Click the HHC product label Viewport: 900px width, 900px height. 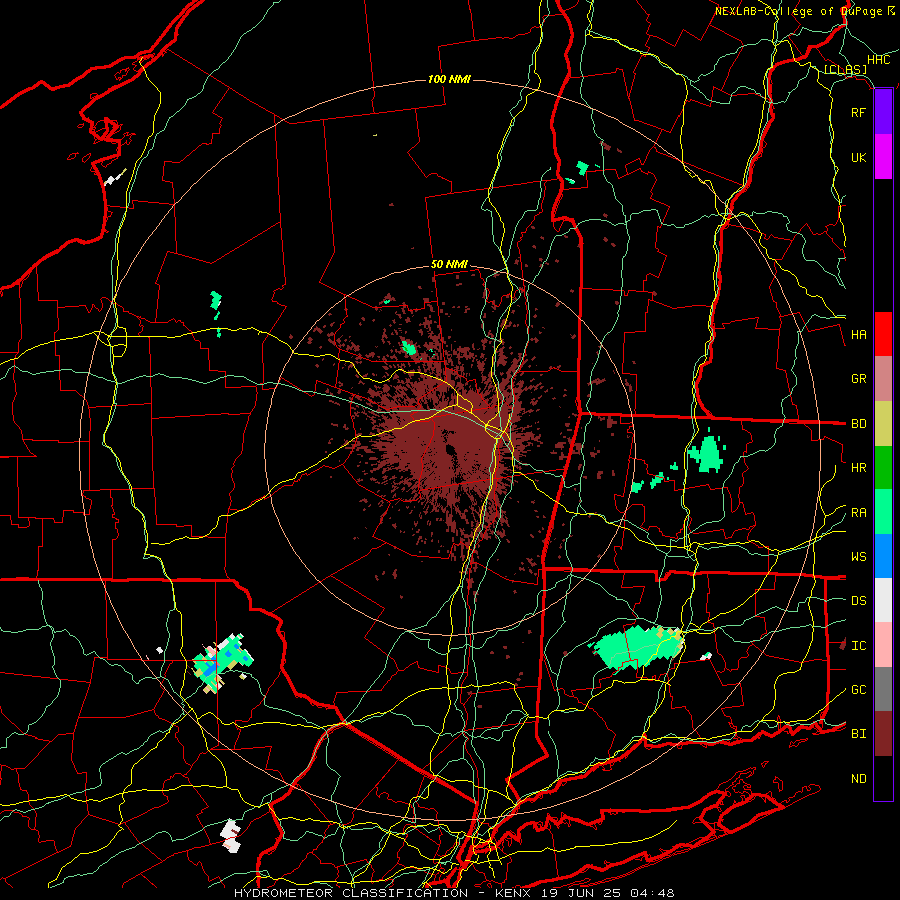tap(878, 60)
